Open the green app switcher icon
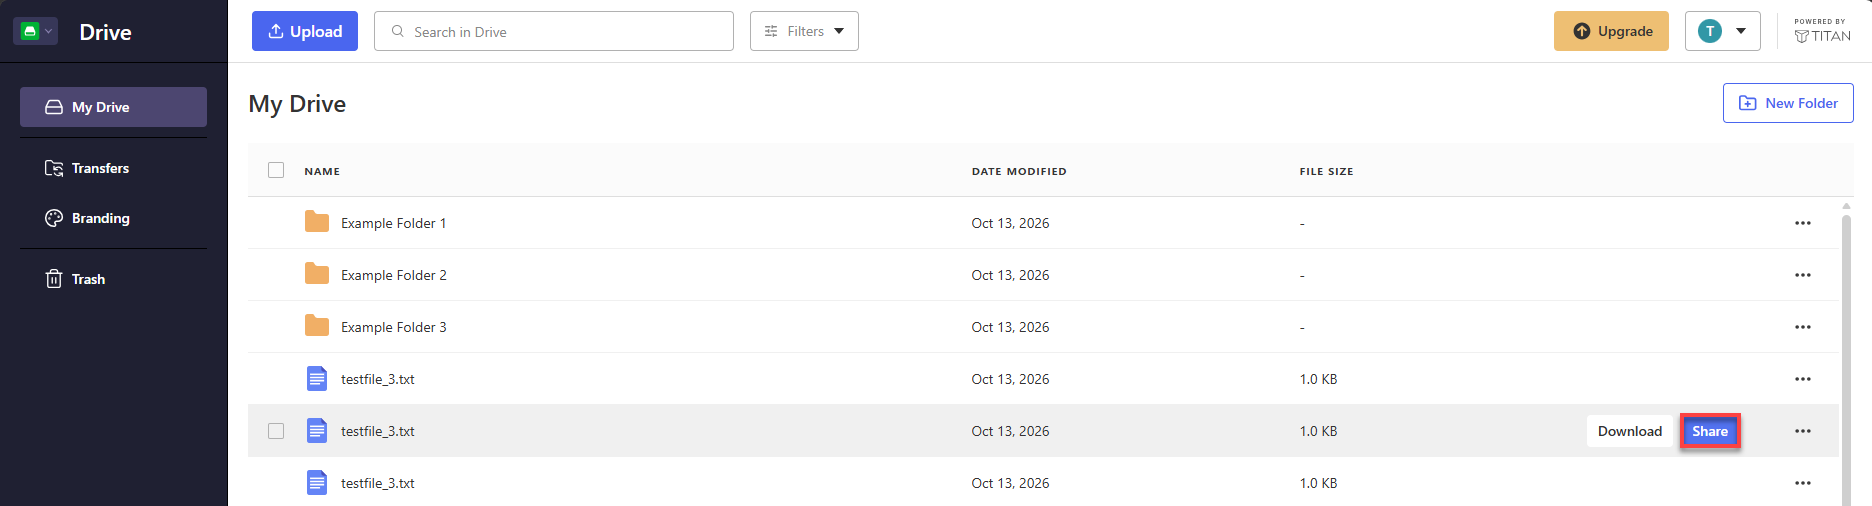 pos(30,31)
